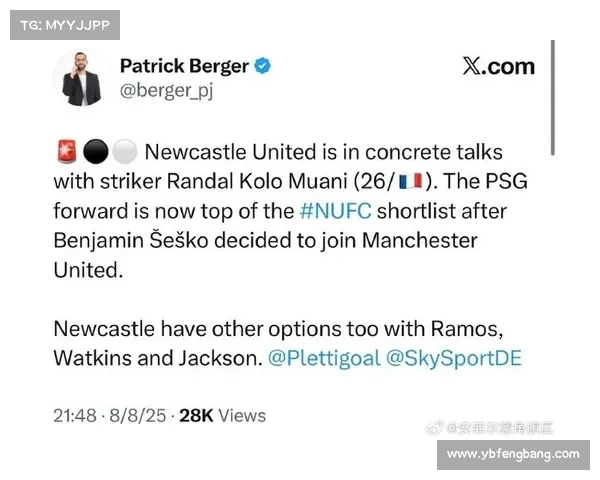Open the @Plettigoal mention
This screenshot has height=480, width=600.
coord(324,358)
